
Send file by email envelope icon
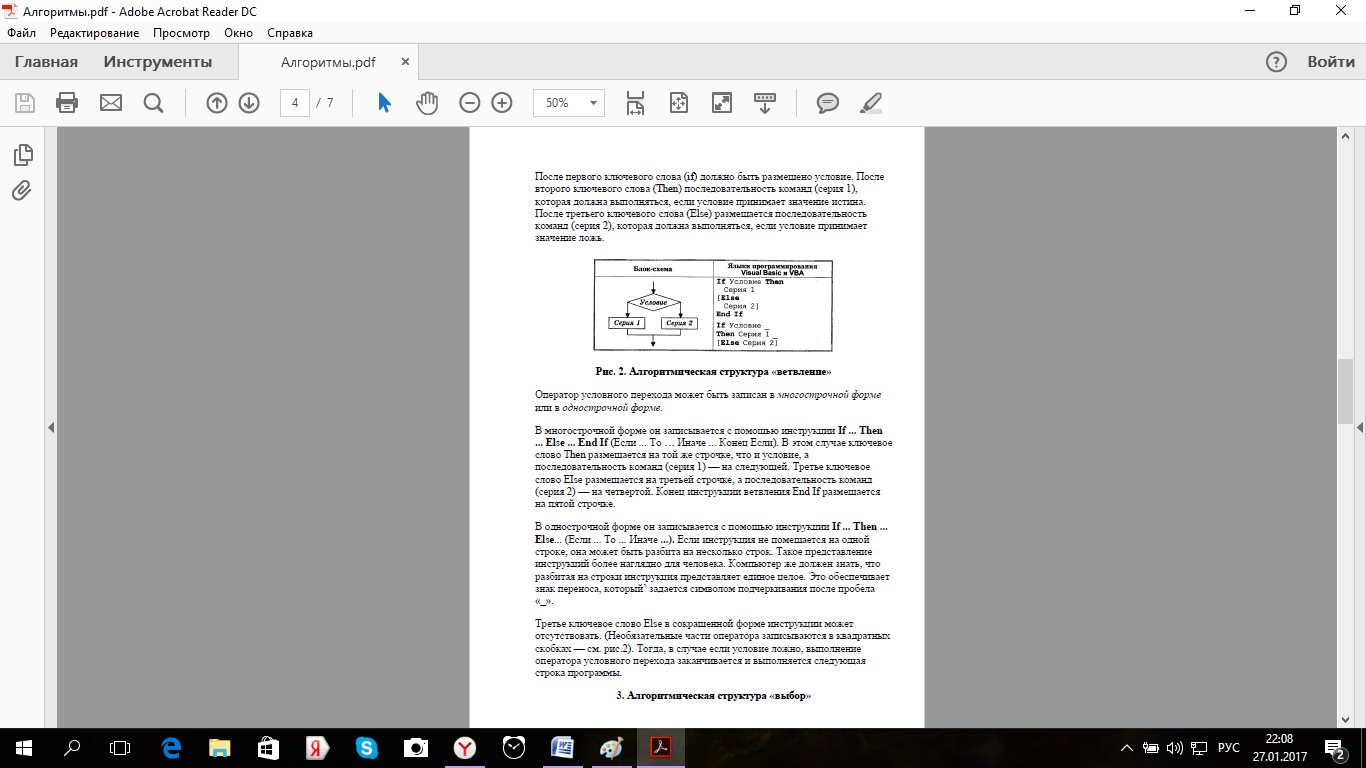pos(110,103)
